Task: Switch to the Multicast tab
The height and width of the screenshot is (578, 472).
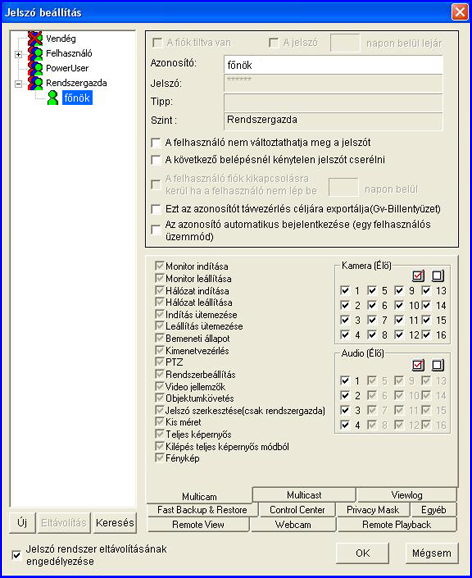Action: pos(304,495)
